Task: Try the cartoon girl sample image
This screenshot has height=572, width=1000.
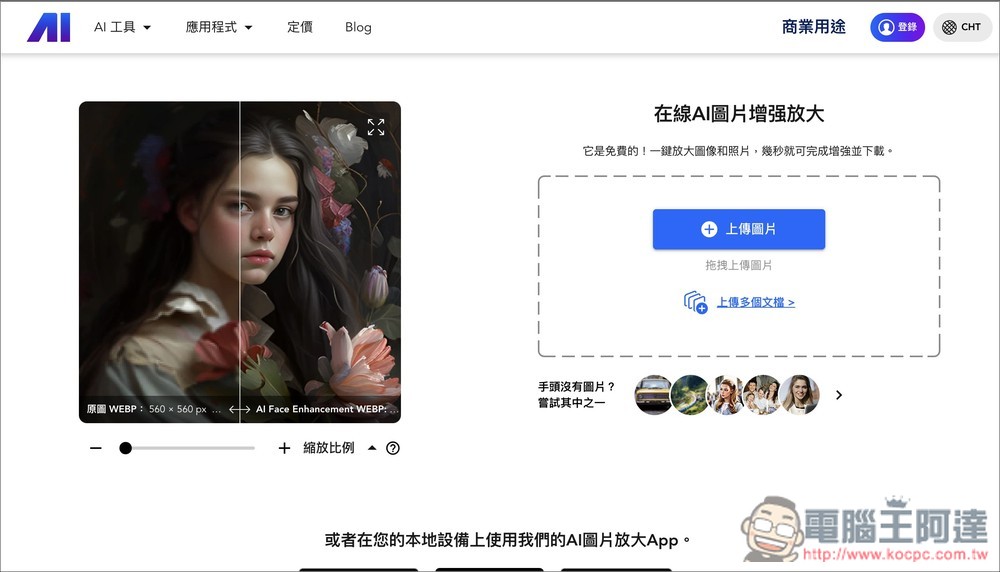Action: 726,395
